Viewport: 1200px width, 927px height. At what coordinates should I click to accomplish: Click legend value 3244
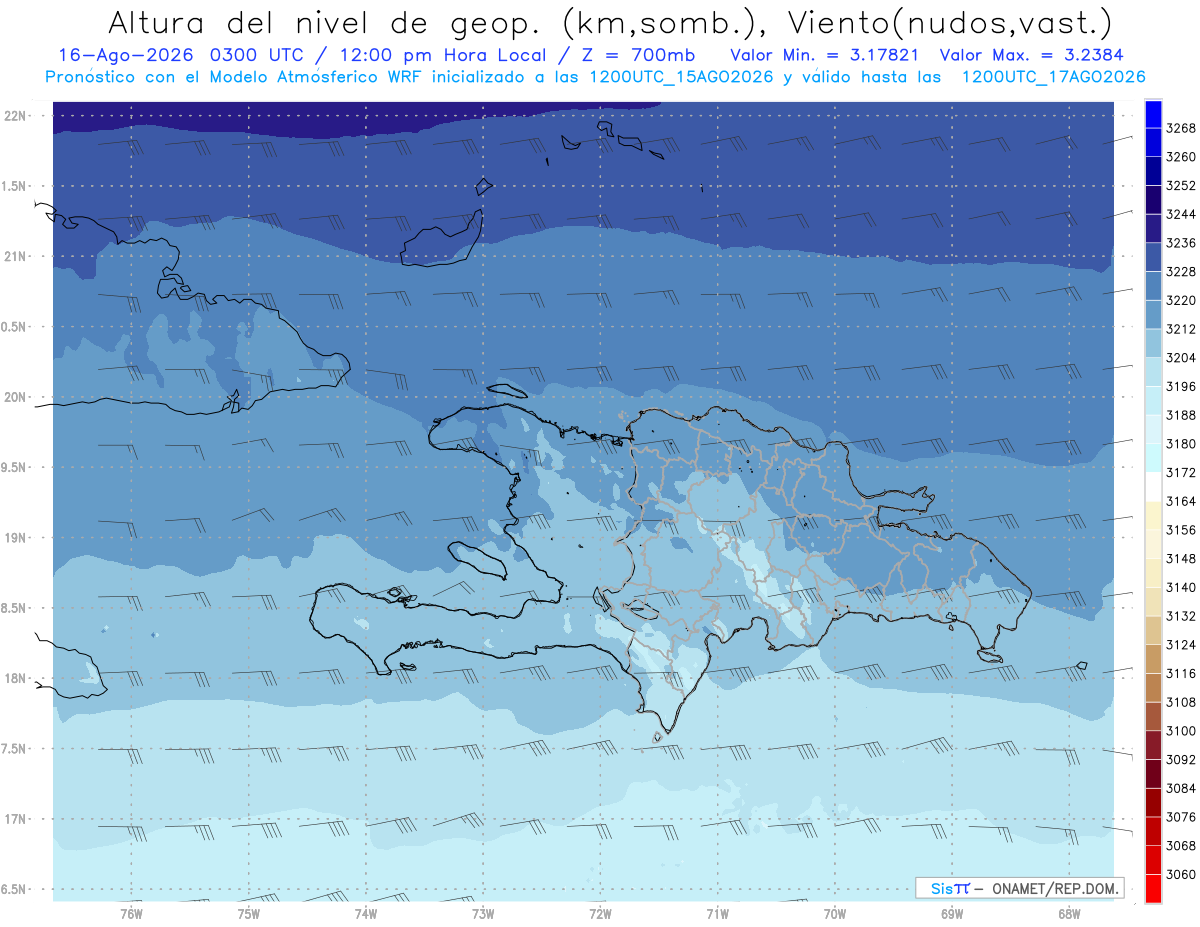(1181, 214)
